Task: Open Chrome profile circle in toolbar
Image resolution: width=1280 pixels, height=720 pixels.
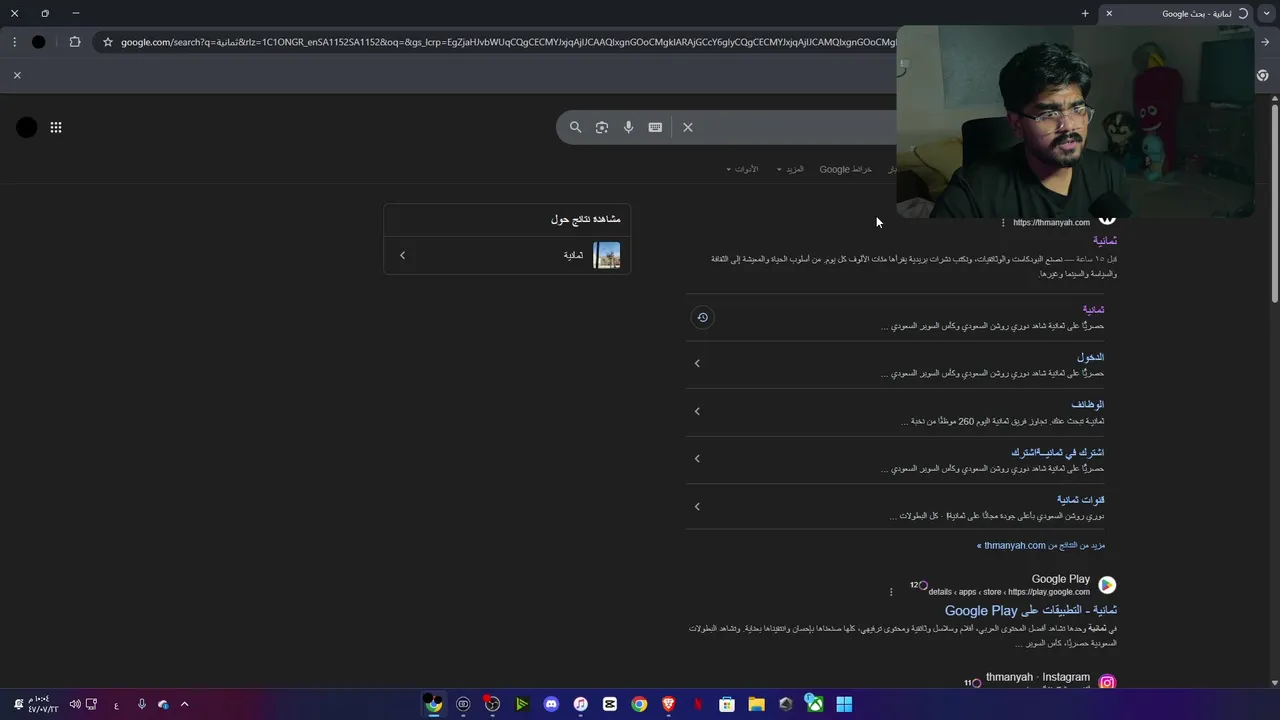Action: 38,42
